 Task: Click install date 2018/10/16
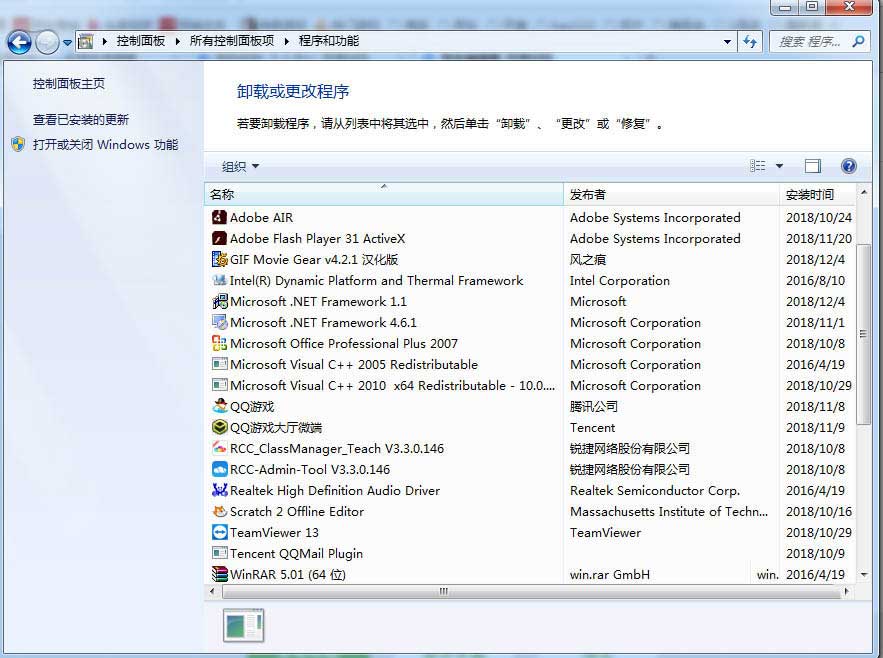819,512
